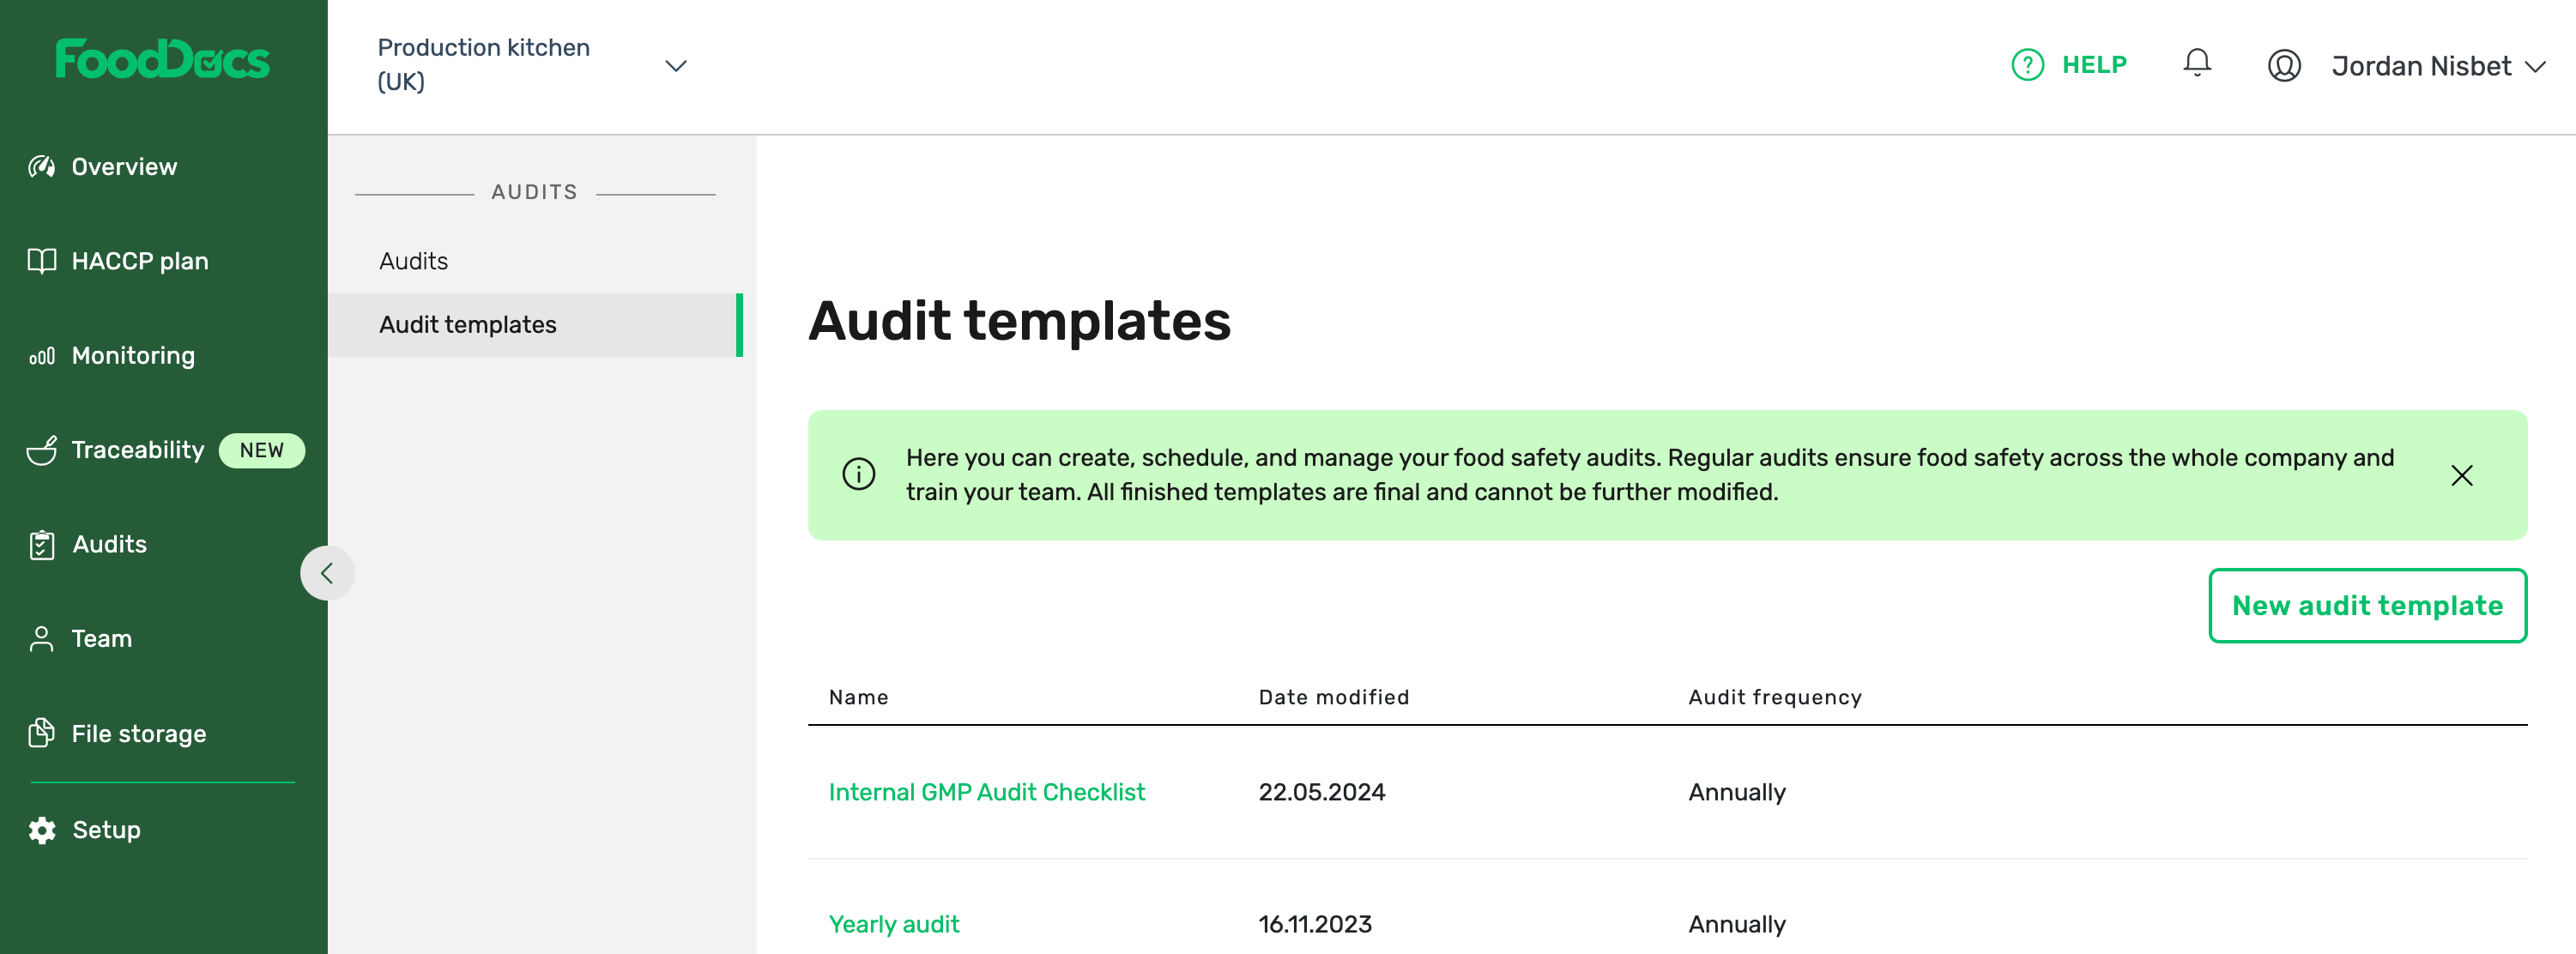2576x954 pixels.
Task: Select the Audits clipboard icon
Action: pyautogui.click(x=40, y=545)
